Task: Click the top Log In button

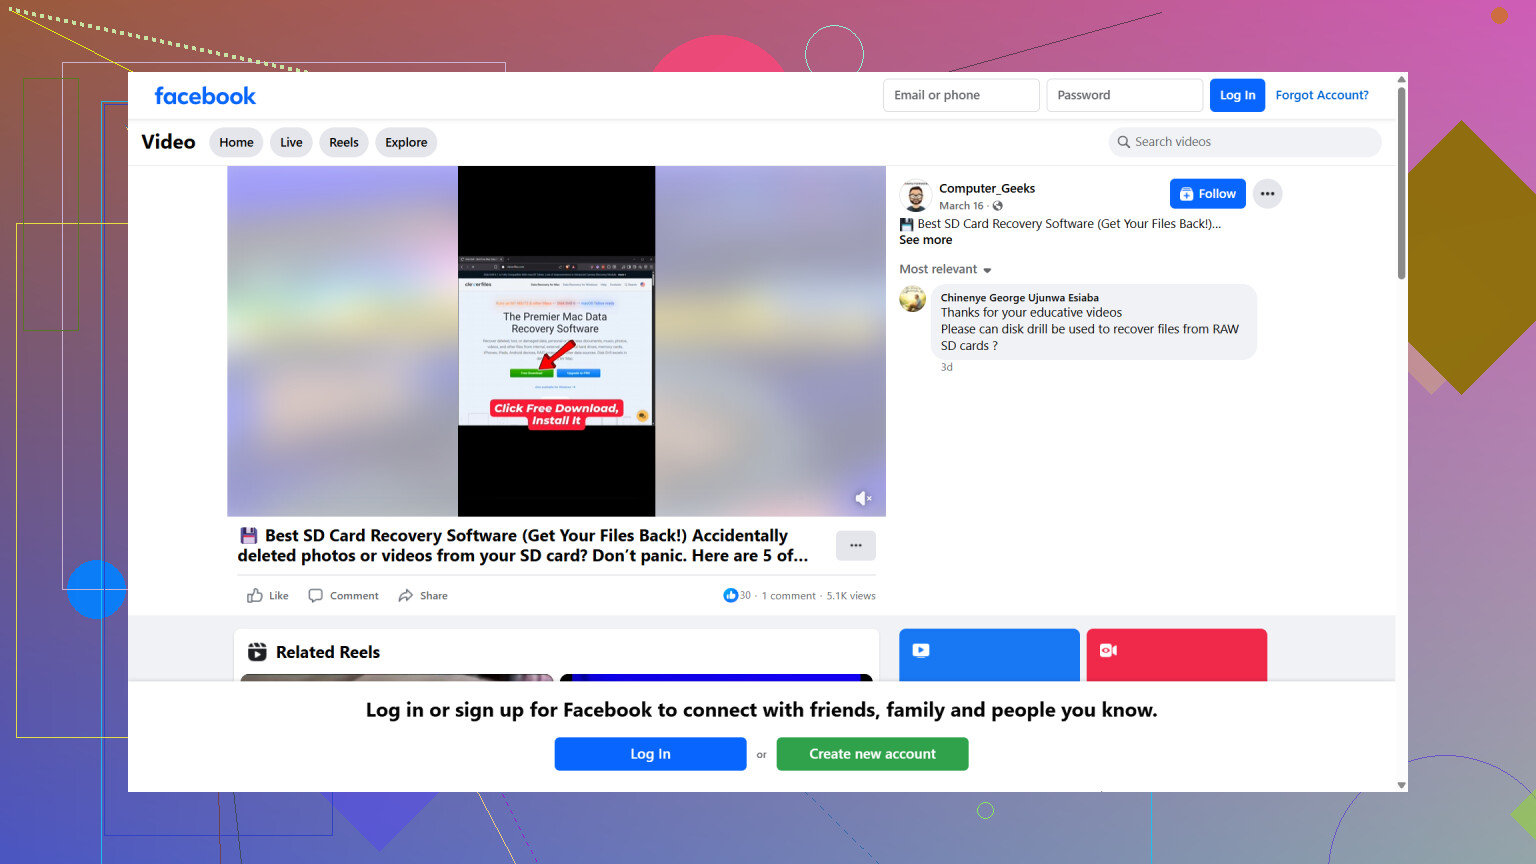Action: tap(1237, 95)
